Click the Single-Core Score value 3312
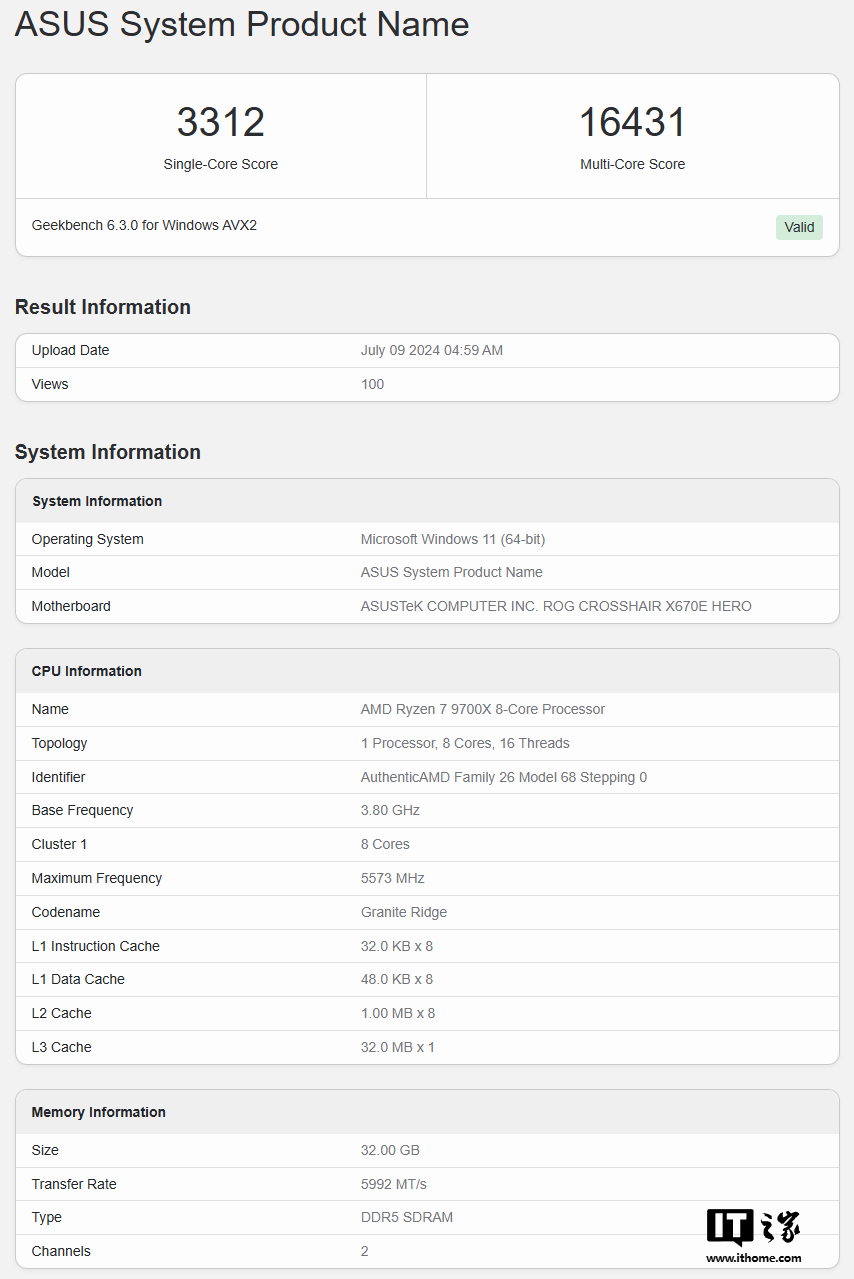Screen dimensions: 854x1279 pos(221,122)
